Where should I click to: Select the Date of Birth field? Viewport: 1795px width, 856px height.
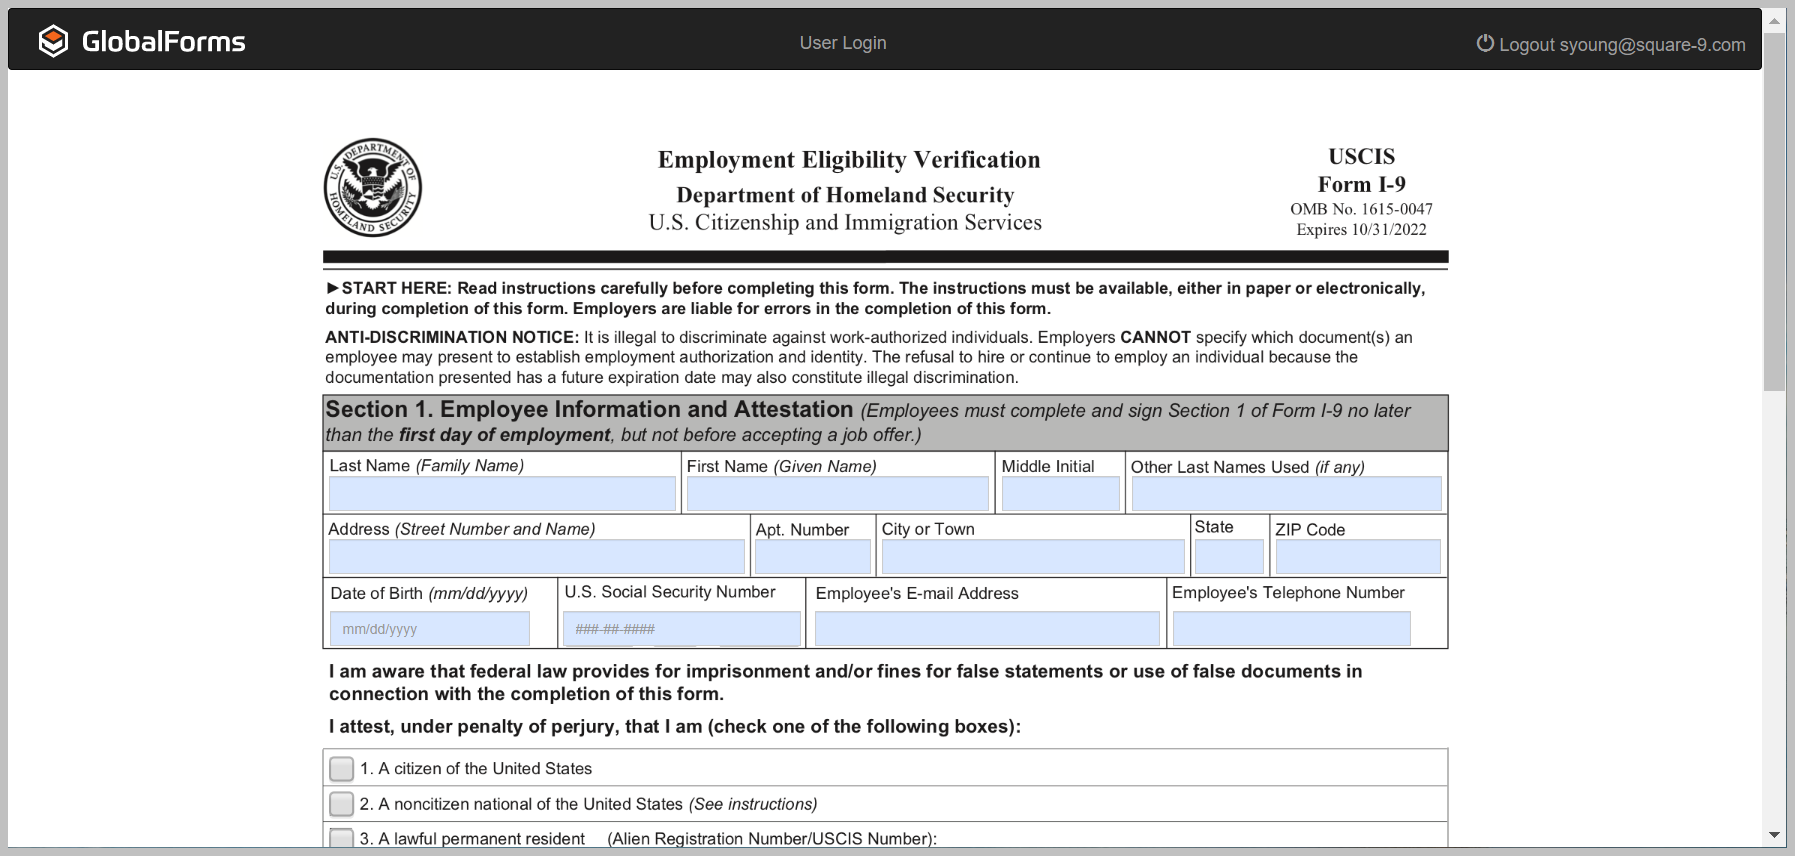[x=429, y=629]
